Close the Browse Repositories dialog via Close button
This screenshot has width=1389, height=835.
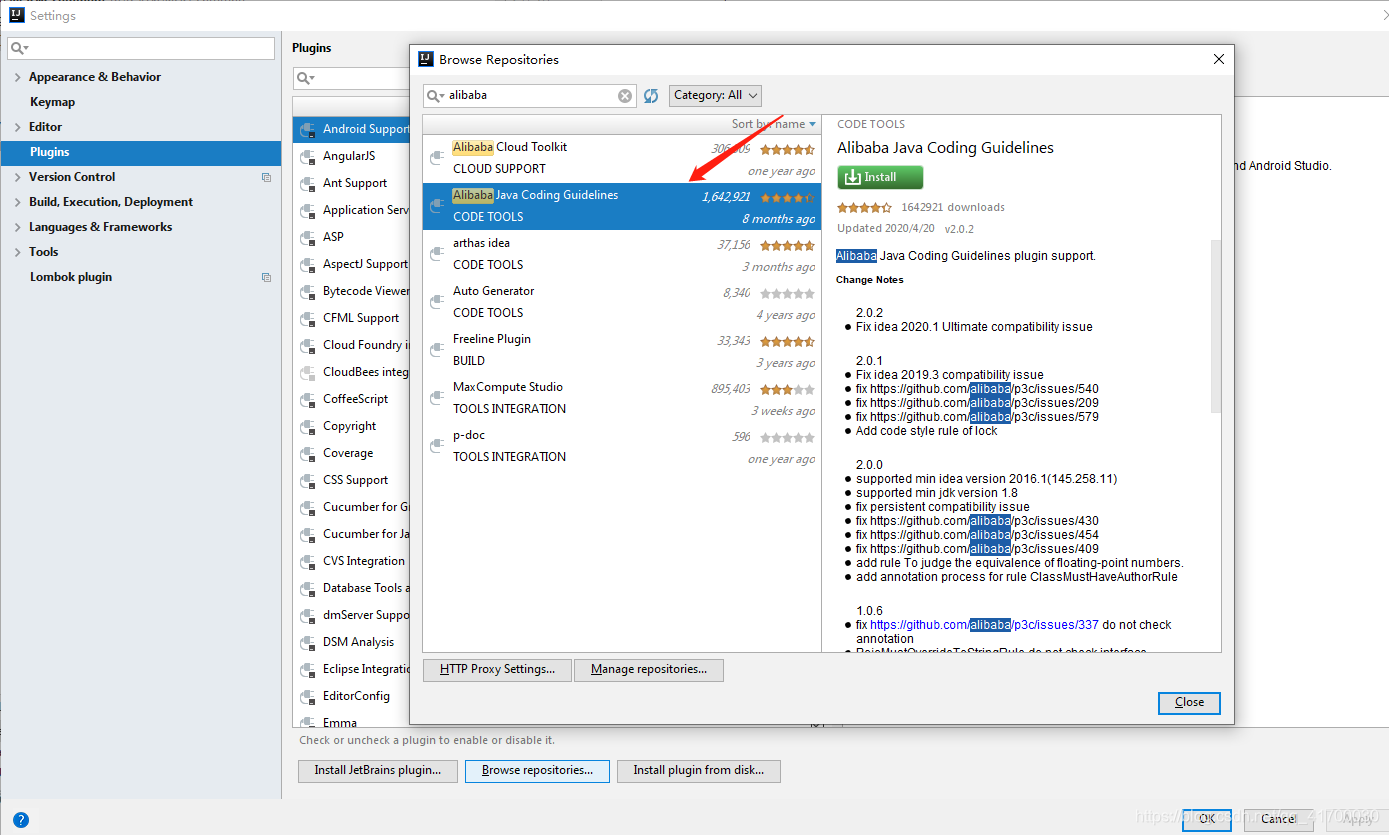point(1189,702)
